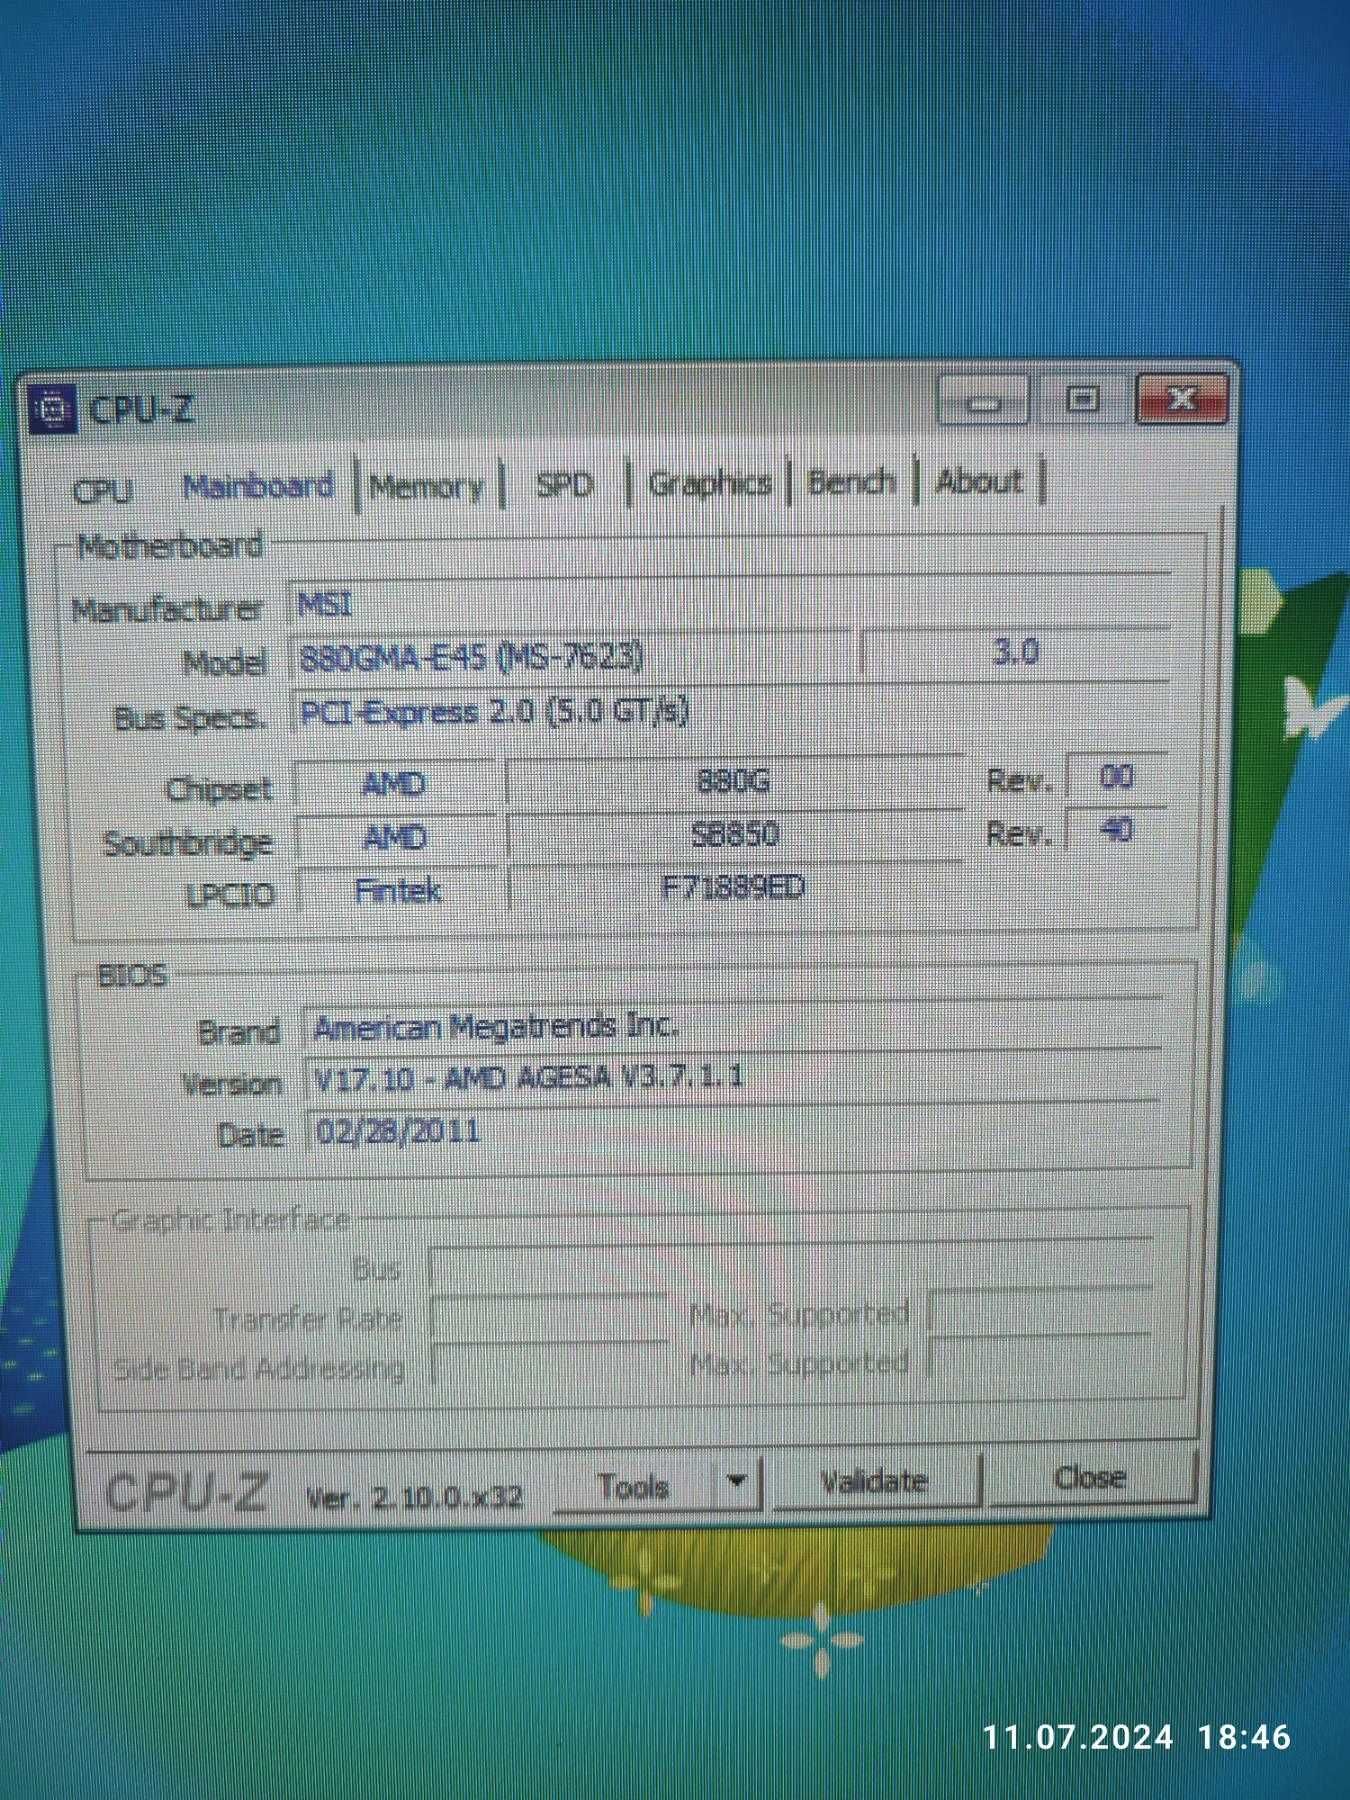Click the Close button at bottom

pos(1091,1478)
